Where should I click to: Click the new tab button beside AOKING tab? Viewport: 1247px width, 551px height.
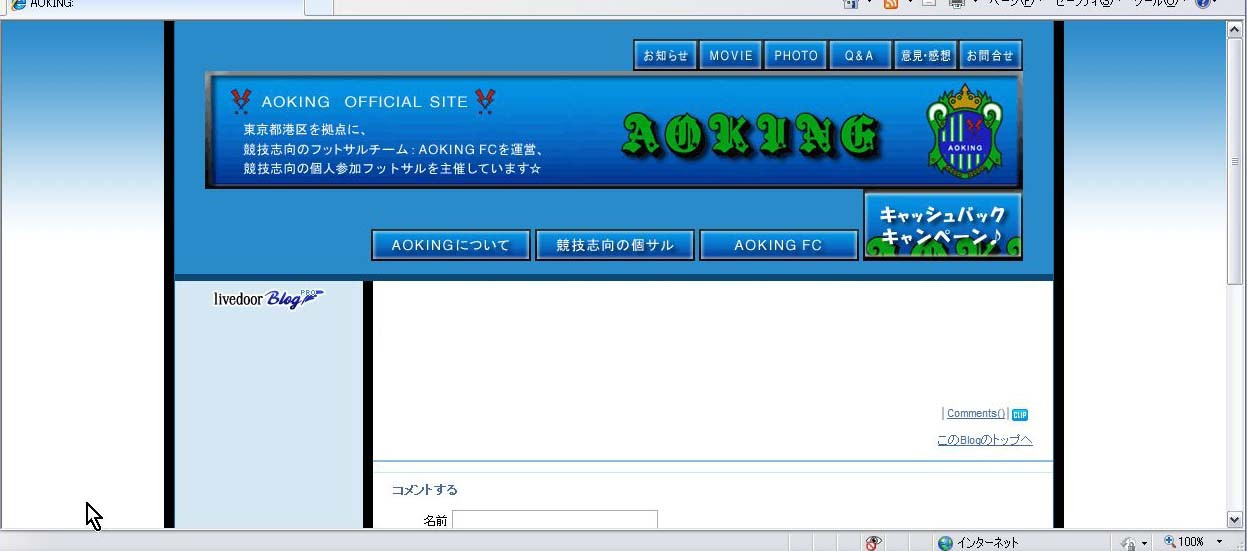(x=318, y=5)
